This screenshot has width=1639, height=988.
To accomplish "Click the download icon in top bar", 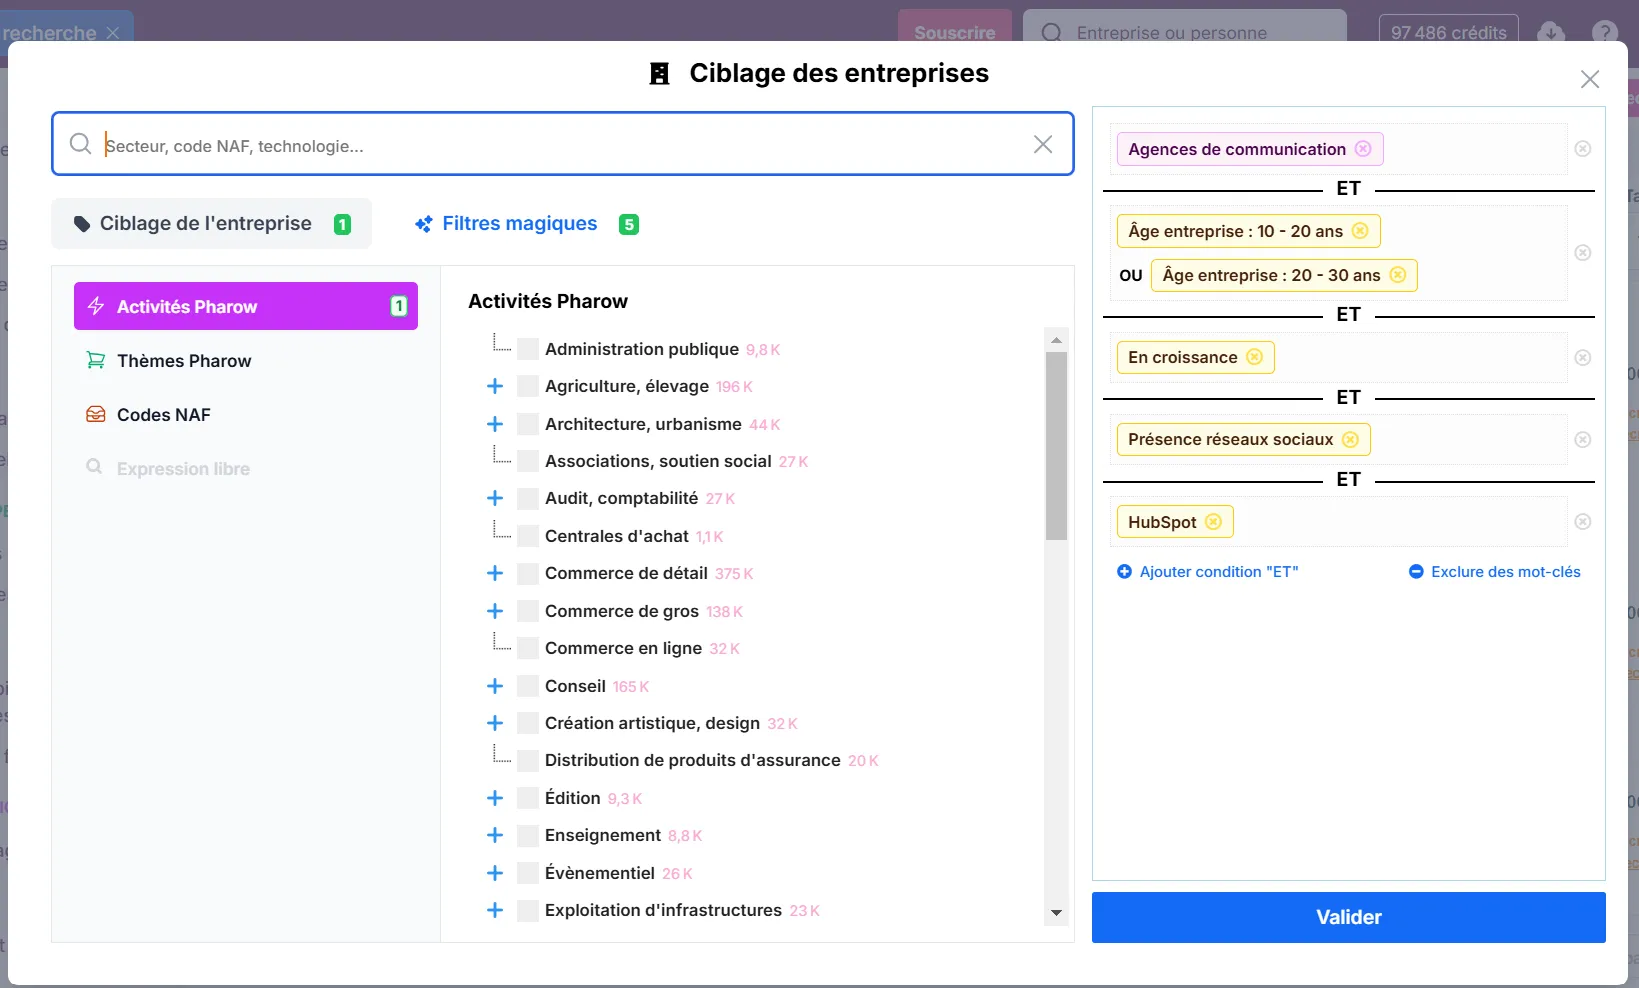I will [1551, 32].
